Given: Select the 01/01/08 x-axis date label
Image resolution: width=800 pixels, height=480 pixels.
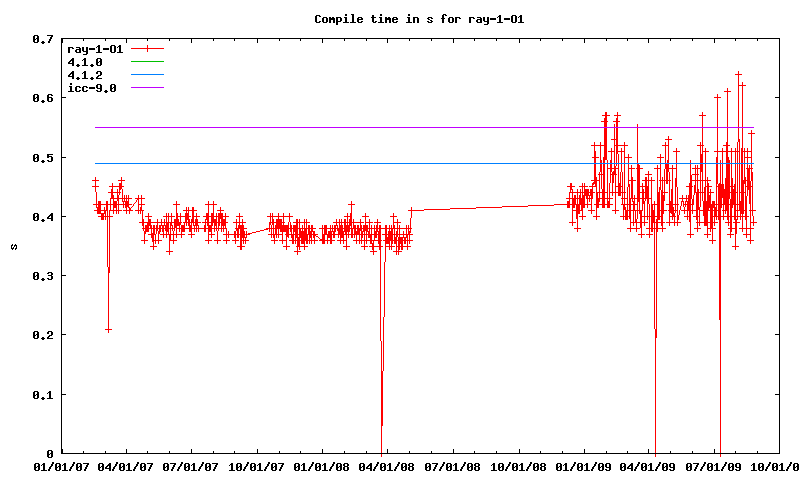Looking at the screenshot, I should coord(323,466).
